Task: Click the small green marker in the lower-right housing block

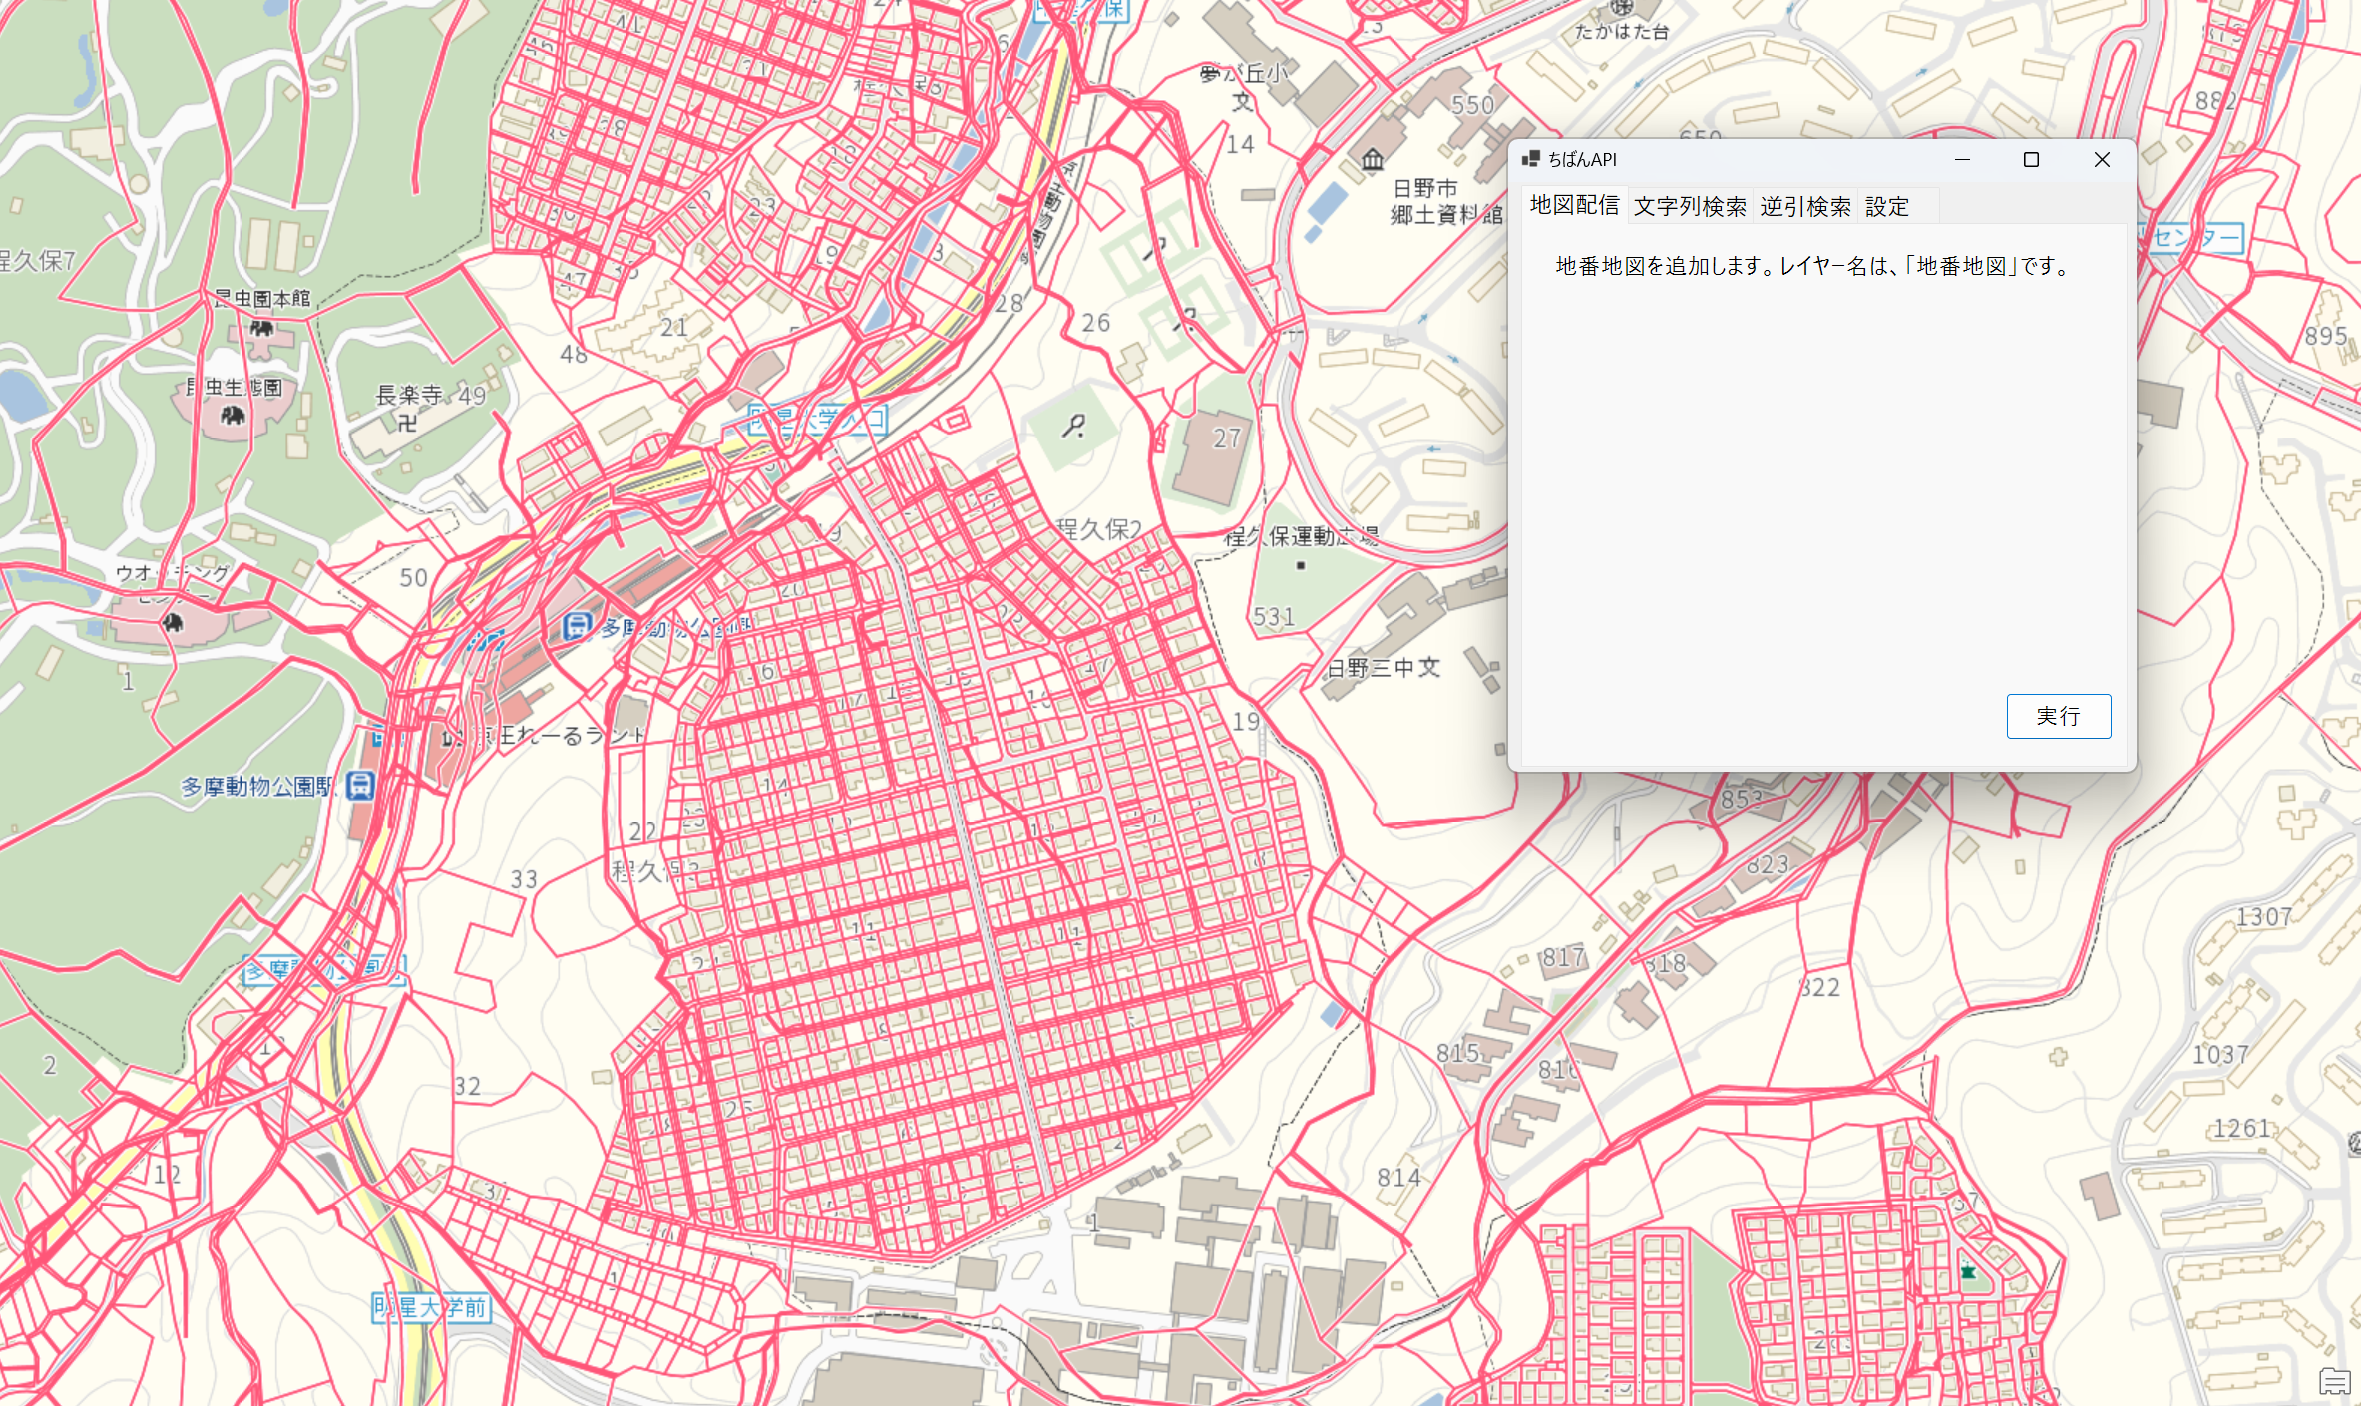Action: (x=1968, y=1272)
